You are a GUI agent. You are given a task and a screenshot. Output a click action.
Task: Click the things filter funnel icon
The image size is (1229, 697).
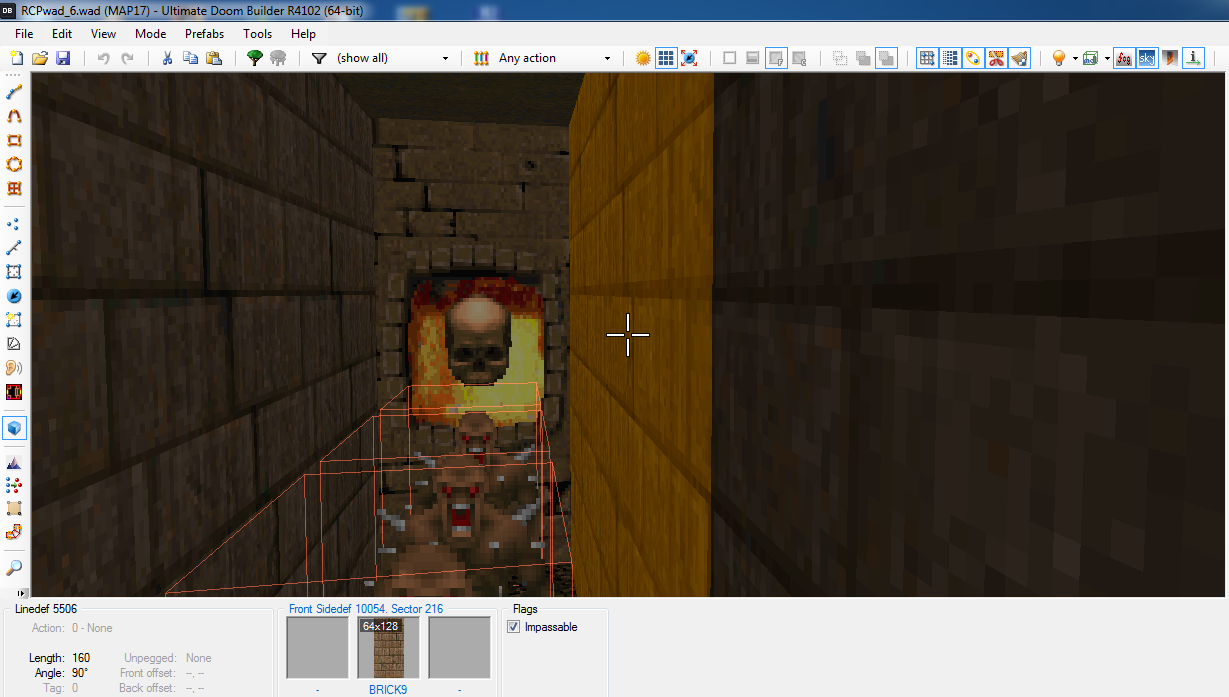(x=319, y=58)
